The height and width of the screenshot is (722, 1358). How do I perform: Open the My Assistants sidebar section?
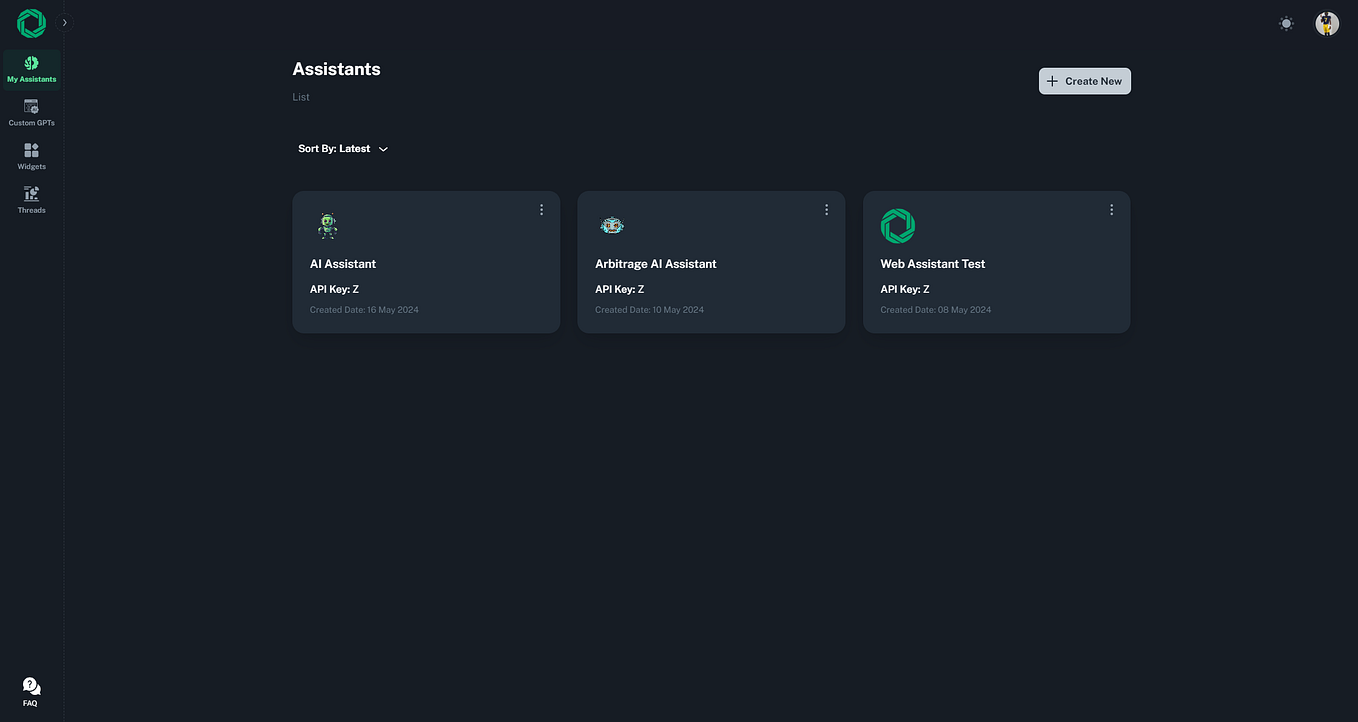point(31,66)
